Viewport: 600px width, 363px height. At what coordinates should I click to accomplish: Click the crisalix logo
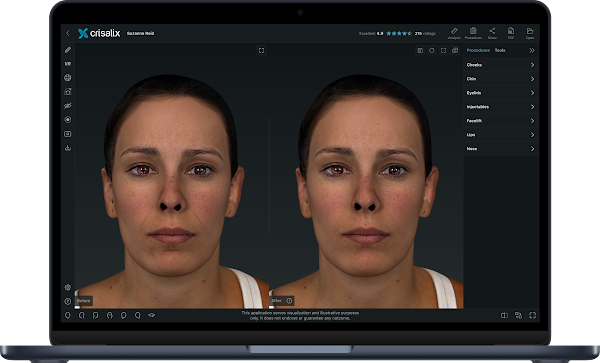[99, 33]
